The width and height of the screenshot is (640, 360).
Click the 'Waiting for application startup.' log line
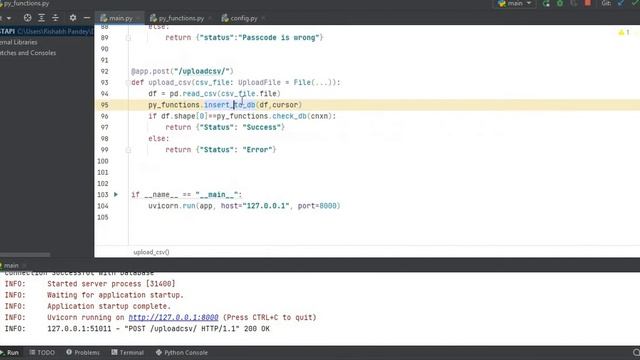click(116, 295)
